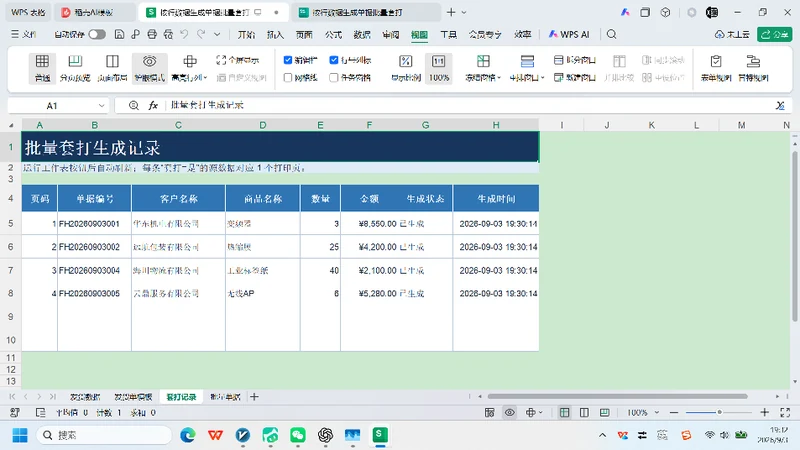Viewport: 800px width, 450px height.
Task: Collapse the formula bar with right-end icon
Action: click(780, 106)
